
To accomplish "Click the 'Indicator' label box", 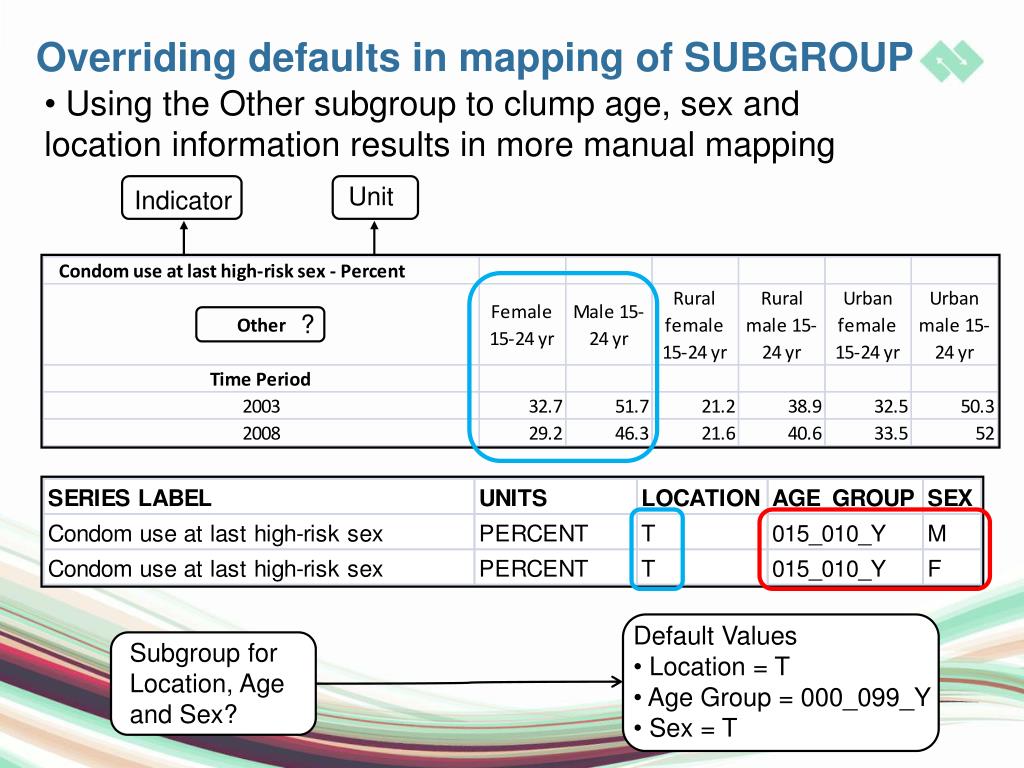I will [182, 199].
